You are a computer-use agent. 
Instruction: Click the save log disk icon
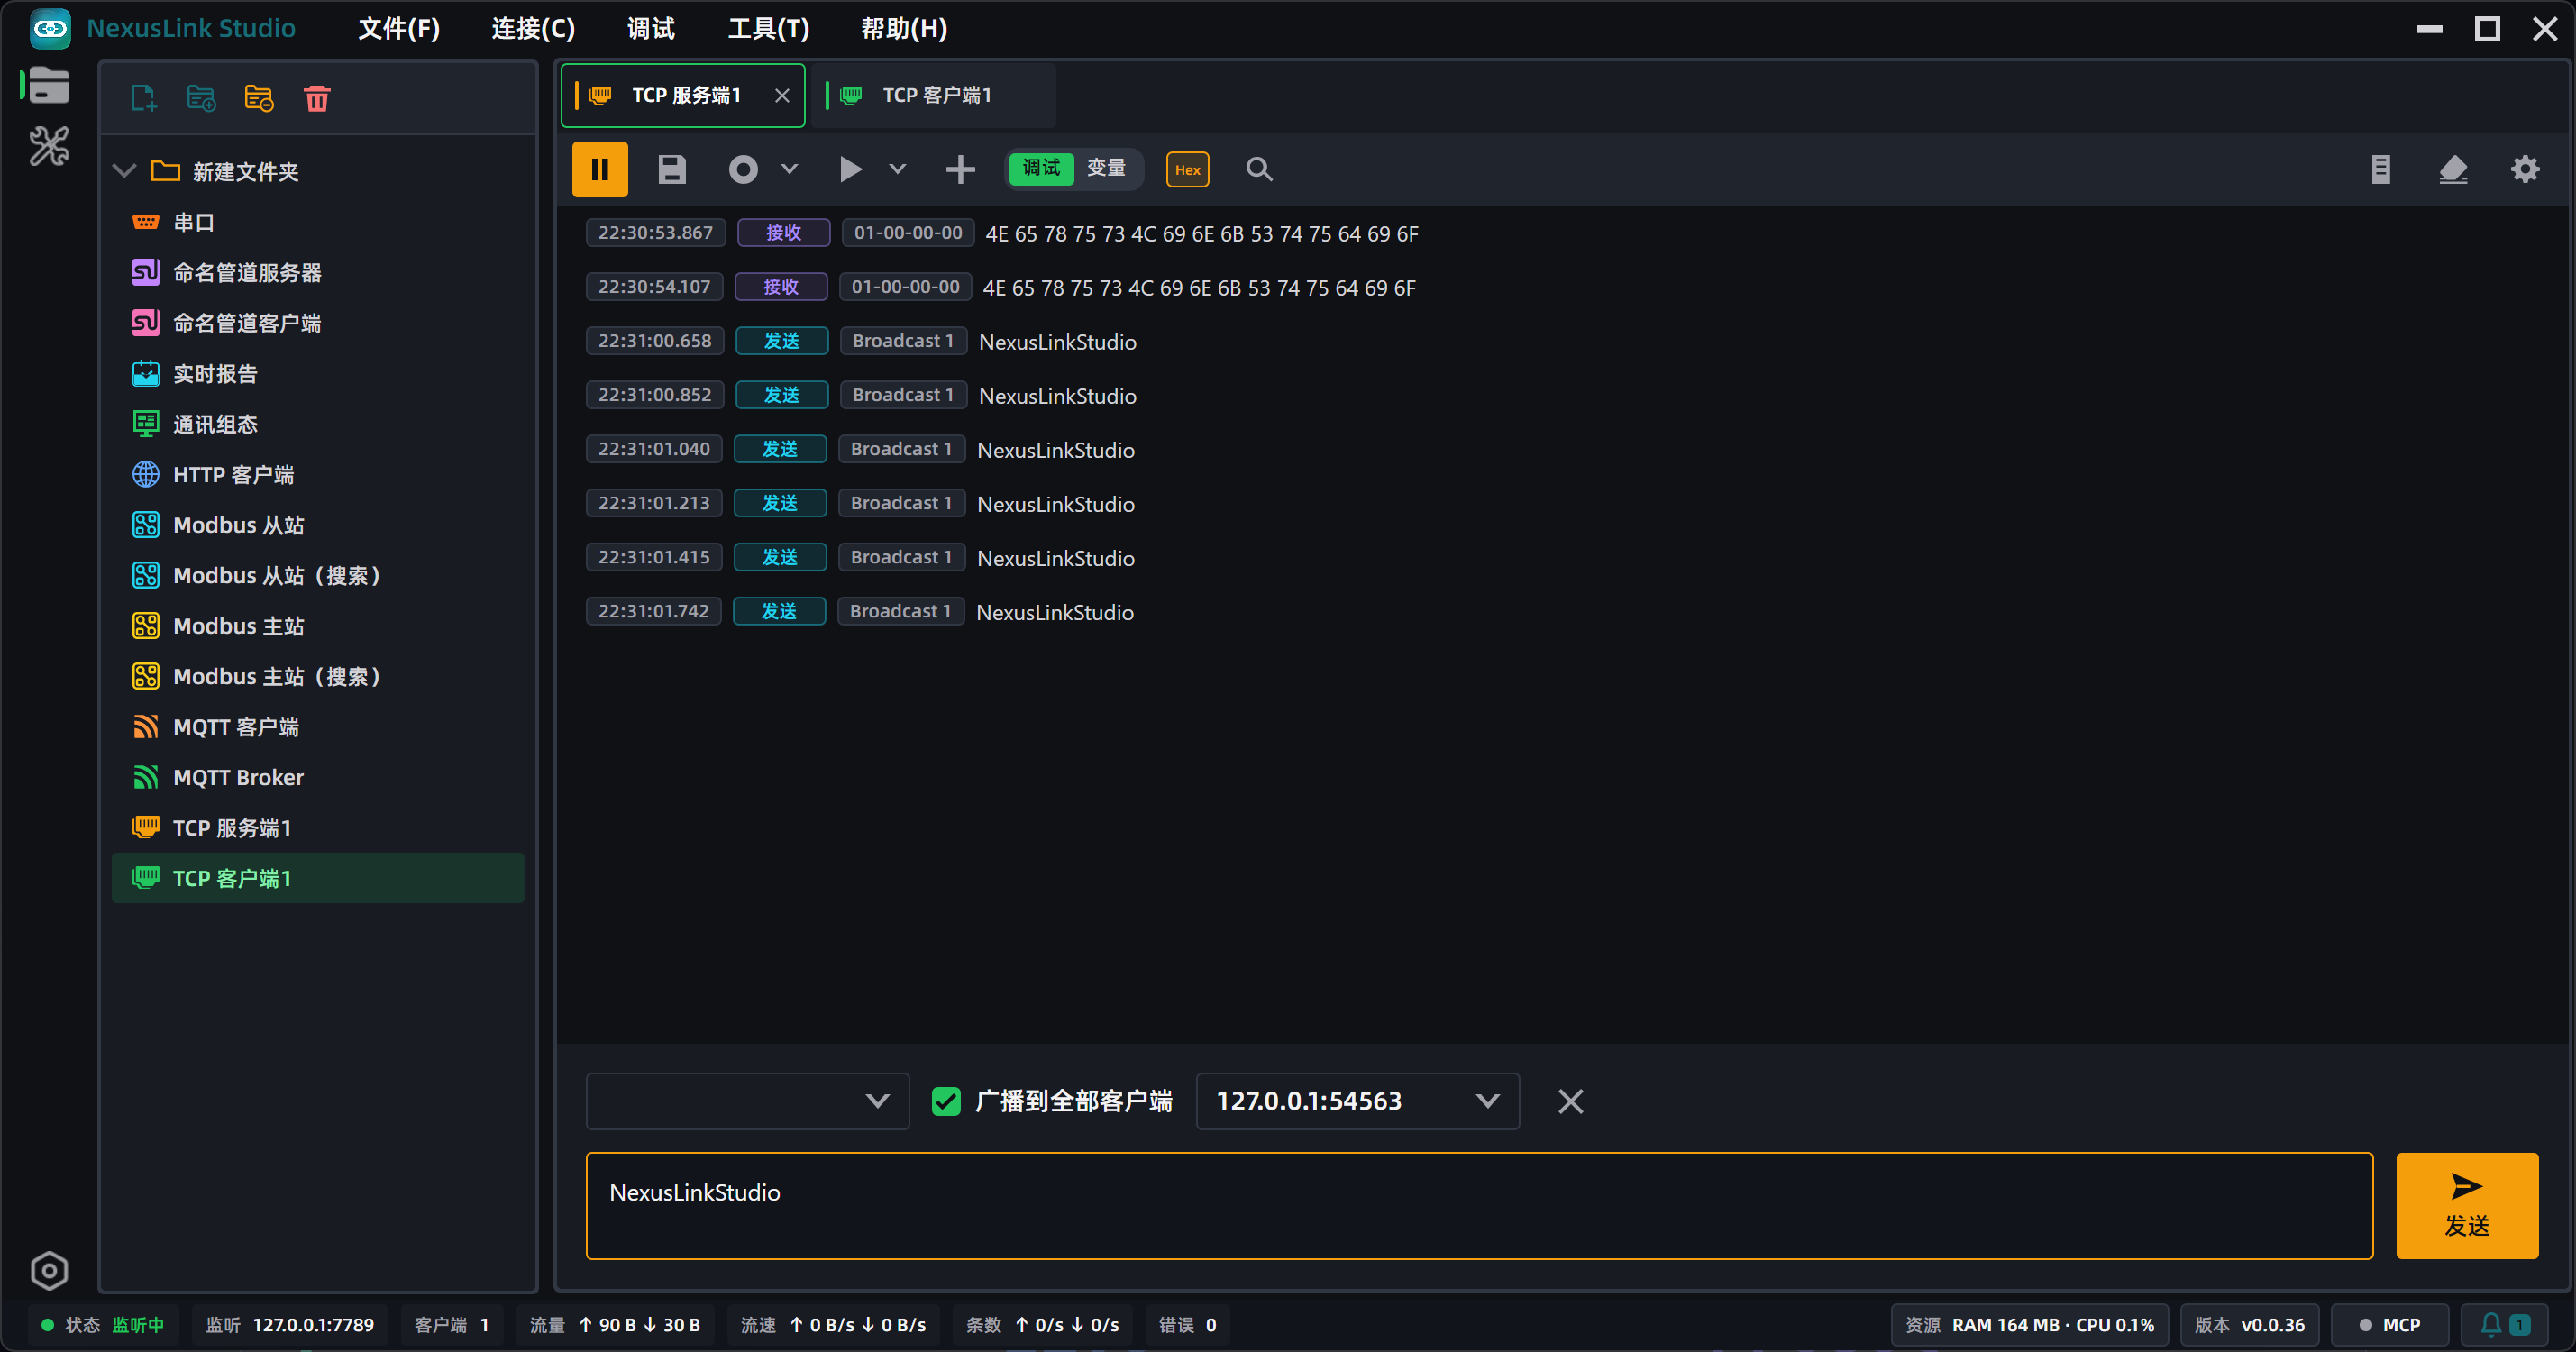point(672,169)
